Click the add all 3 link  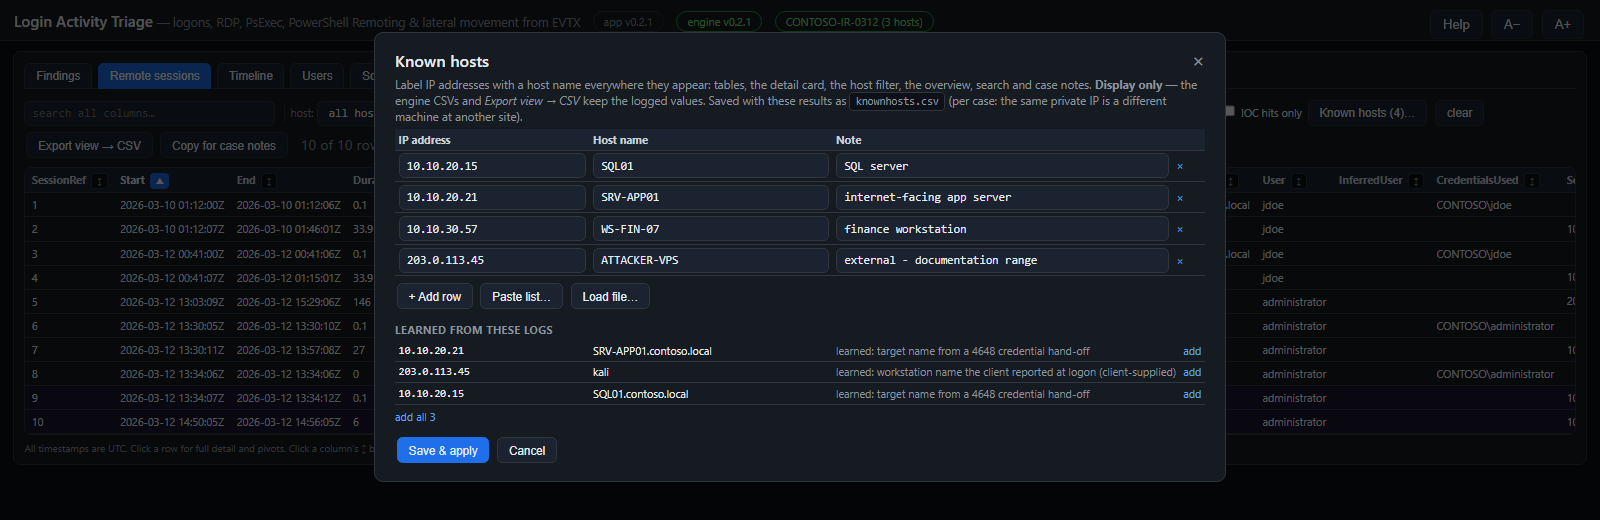coord(415,418)
